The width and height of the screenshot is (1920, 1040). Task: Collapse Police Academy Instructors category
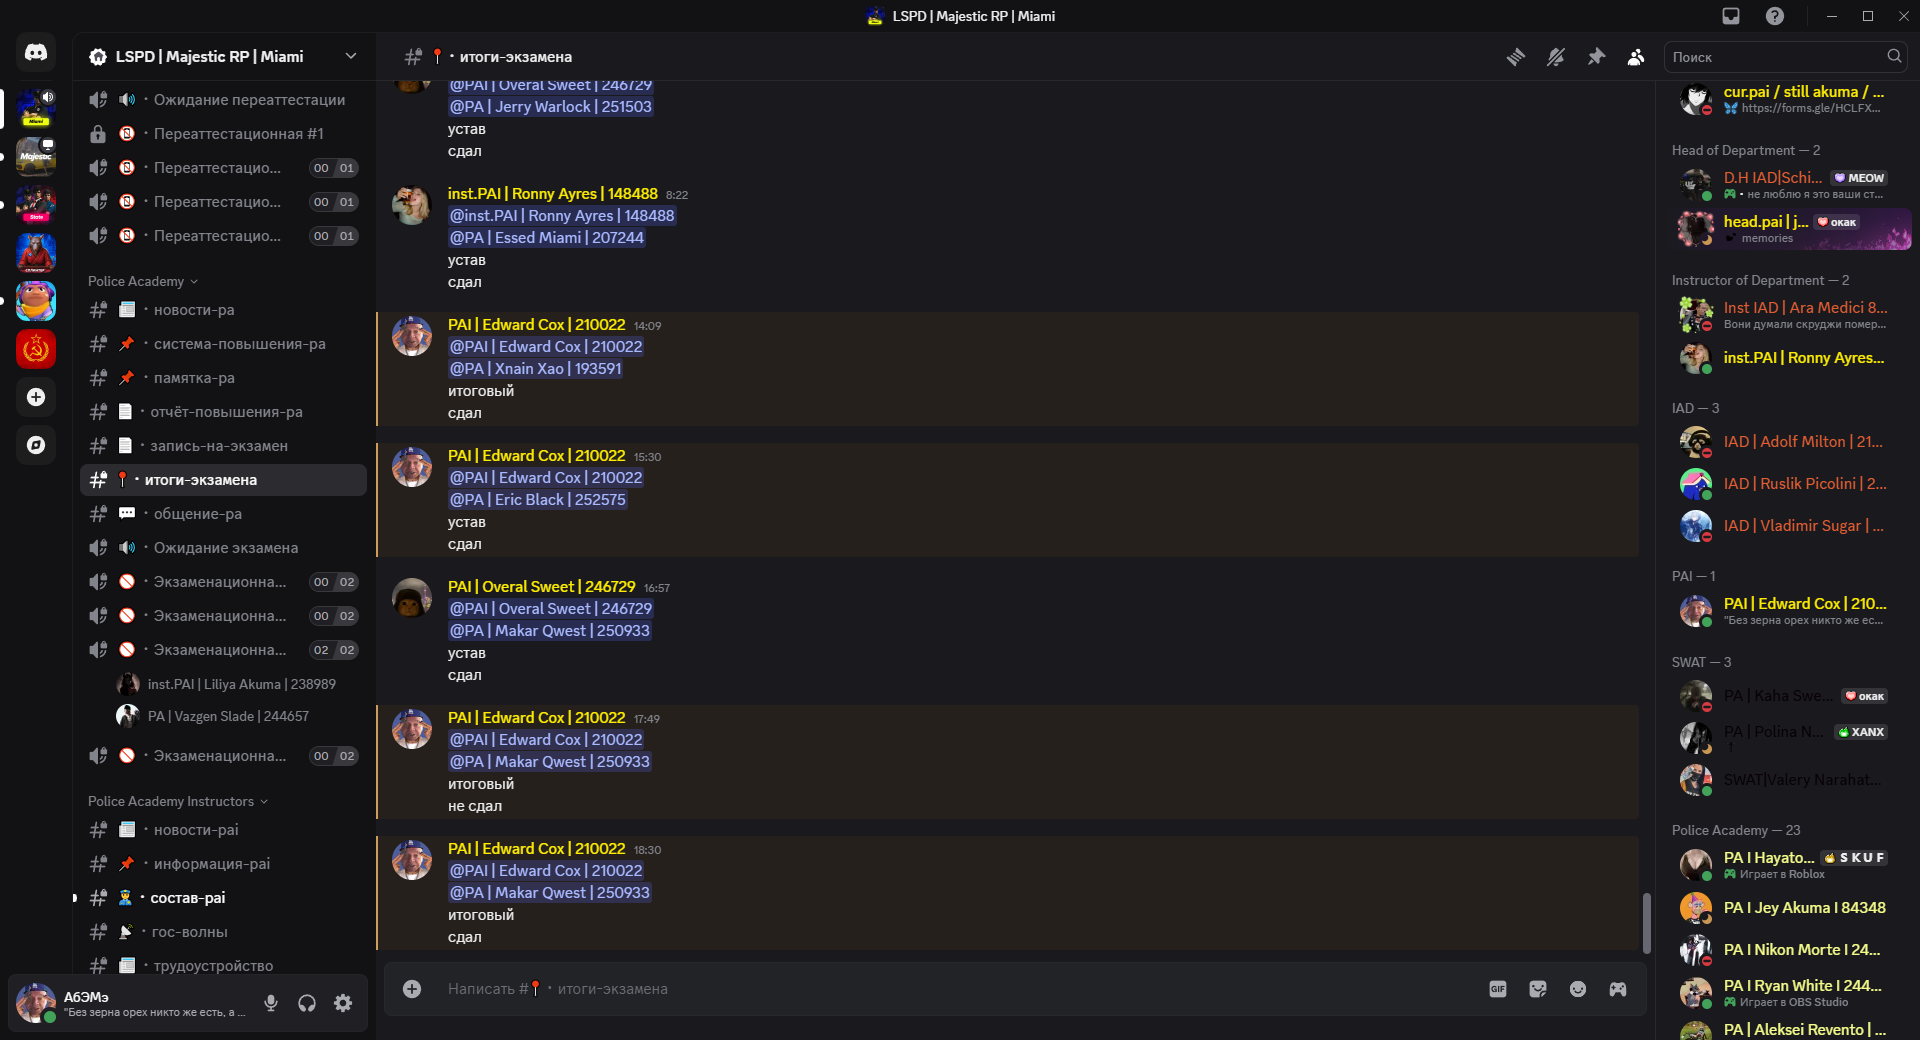pos(178,801)
